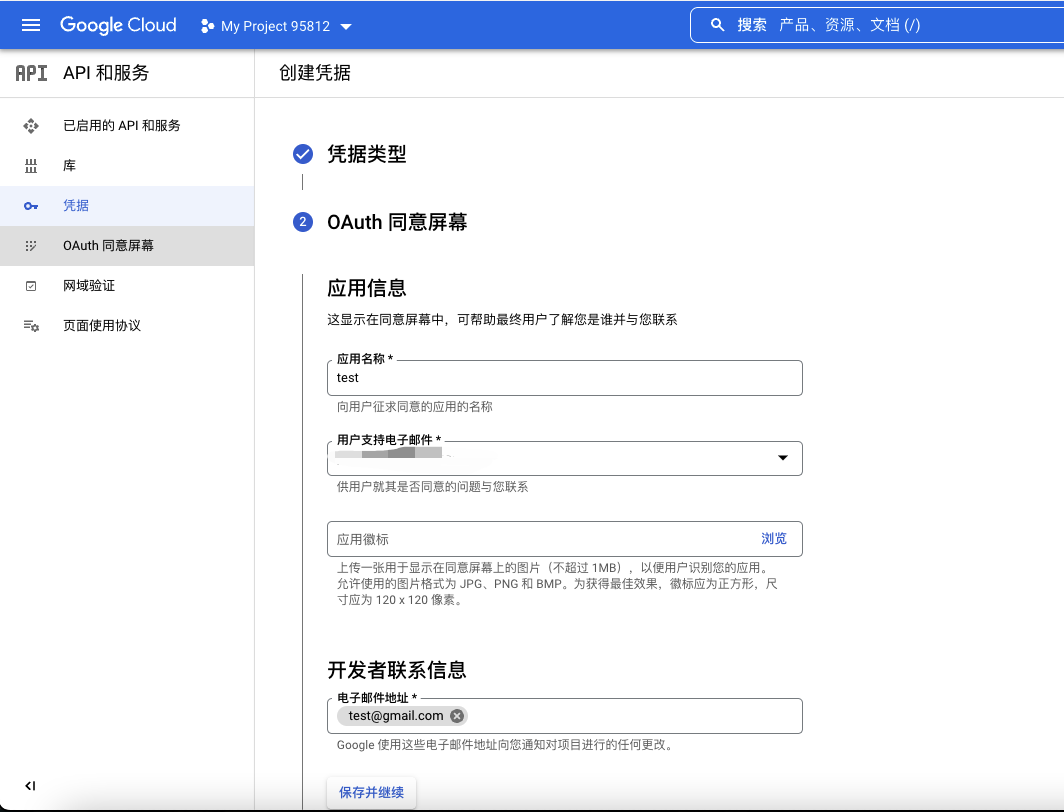Click the 应用名称 text field
The height and width of the screenshot is (812, 1064).
point(564,379)
